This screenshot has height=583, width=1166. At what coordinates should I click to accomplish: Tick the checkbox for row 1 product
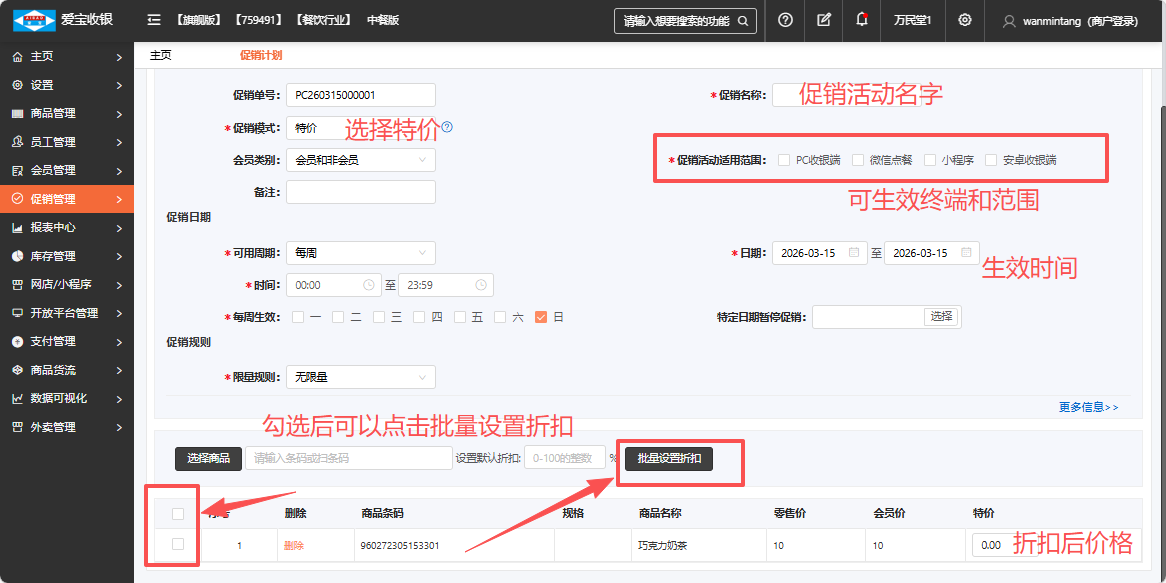[178, 544]
